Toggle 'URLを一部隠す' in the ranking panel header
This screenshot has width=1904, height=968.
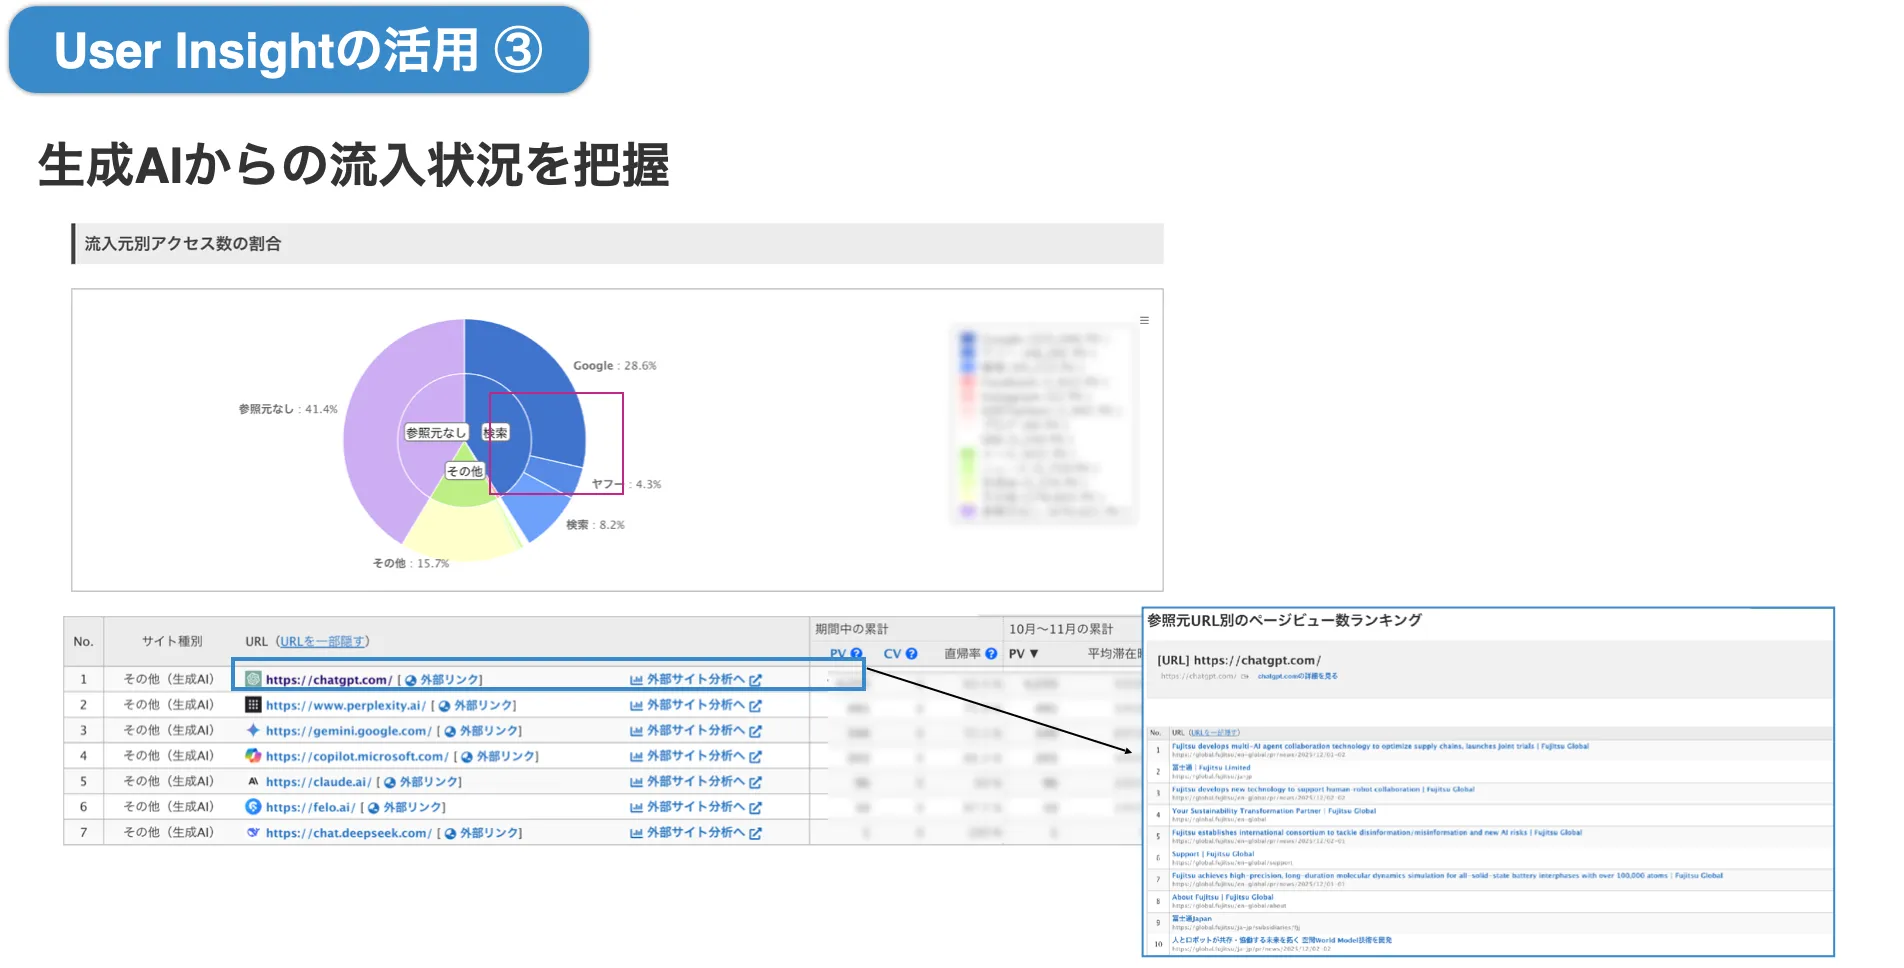(1213, 733)
